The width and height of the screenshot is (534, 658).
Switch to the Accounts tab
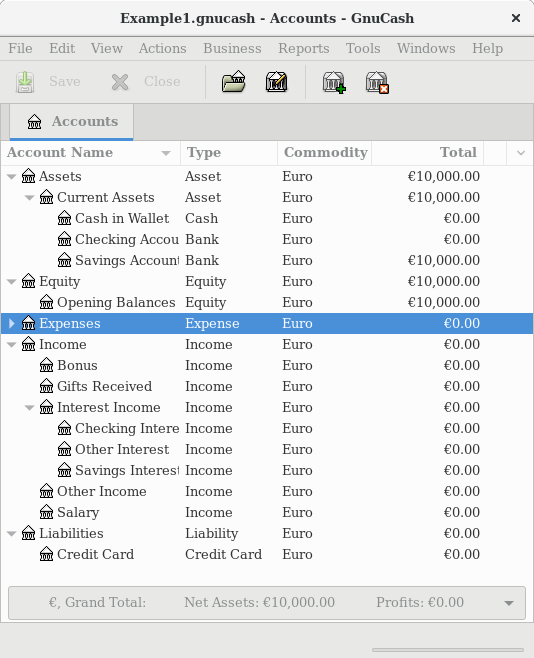click(x=72, y=122)
